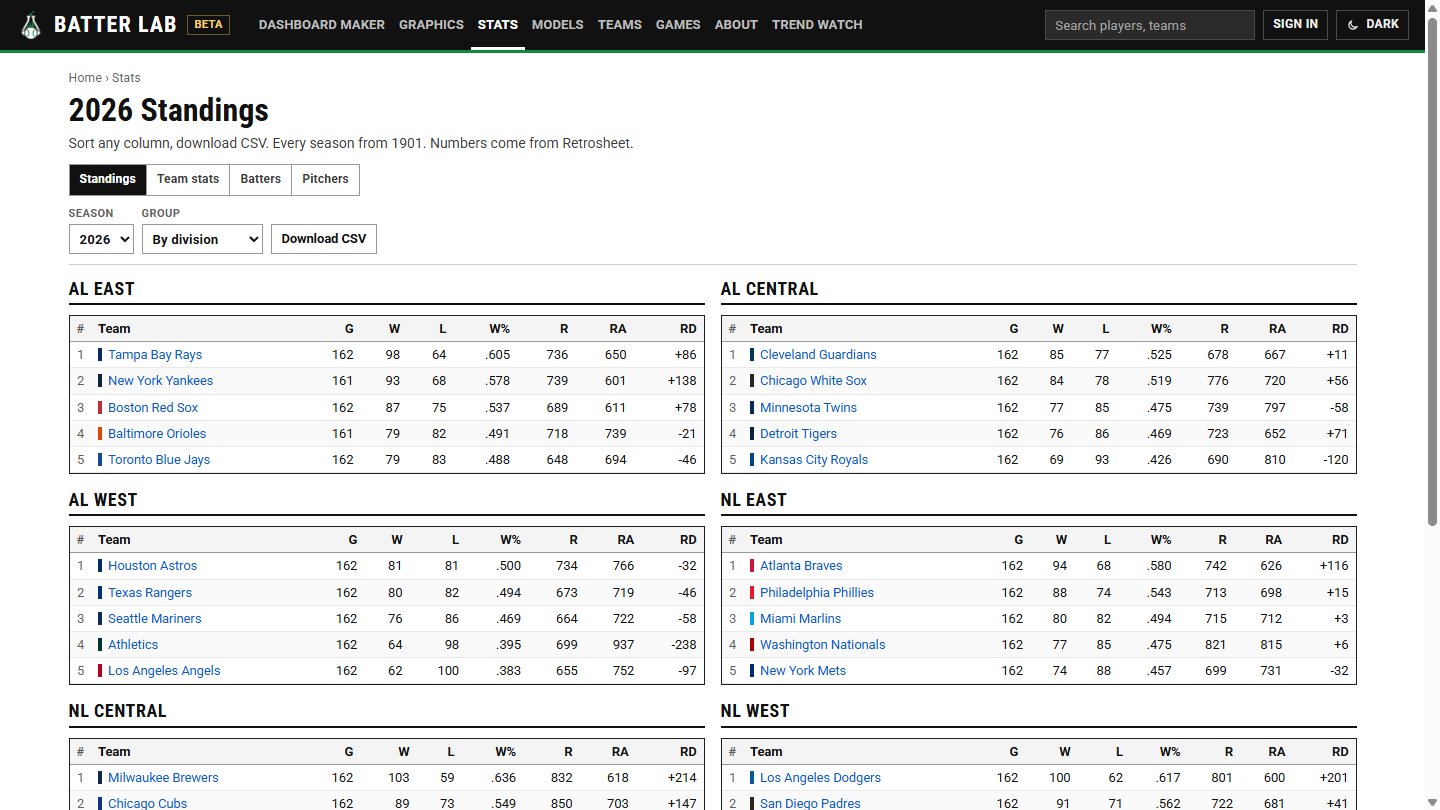Switch to the Pitchers tab
Image resolution: width=1440 pixels, height=810 pixels.
pos(325,179)
